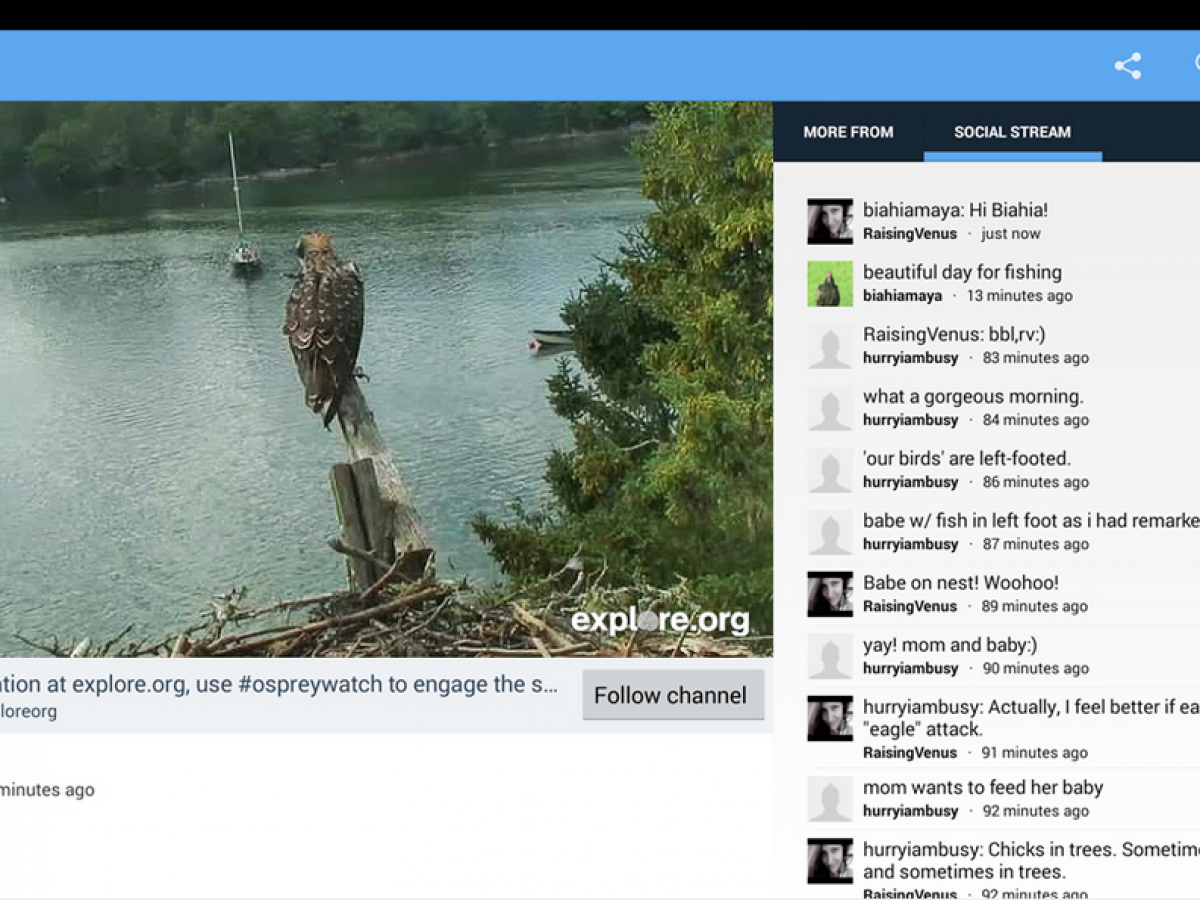Click RaisingVenus avatar beside "Hi Biahia!" comment
The height and width of the screenshot is (900, 1200).
click(830, 222)
